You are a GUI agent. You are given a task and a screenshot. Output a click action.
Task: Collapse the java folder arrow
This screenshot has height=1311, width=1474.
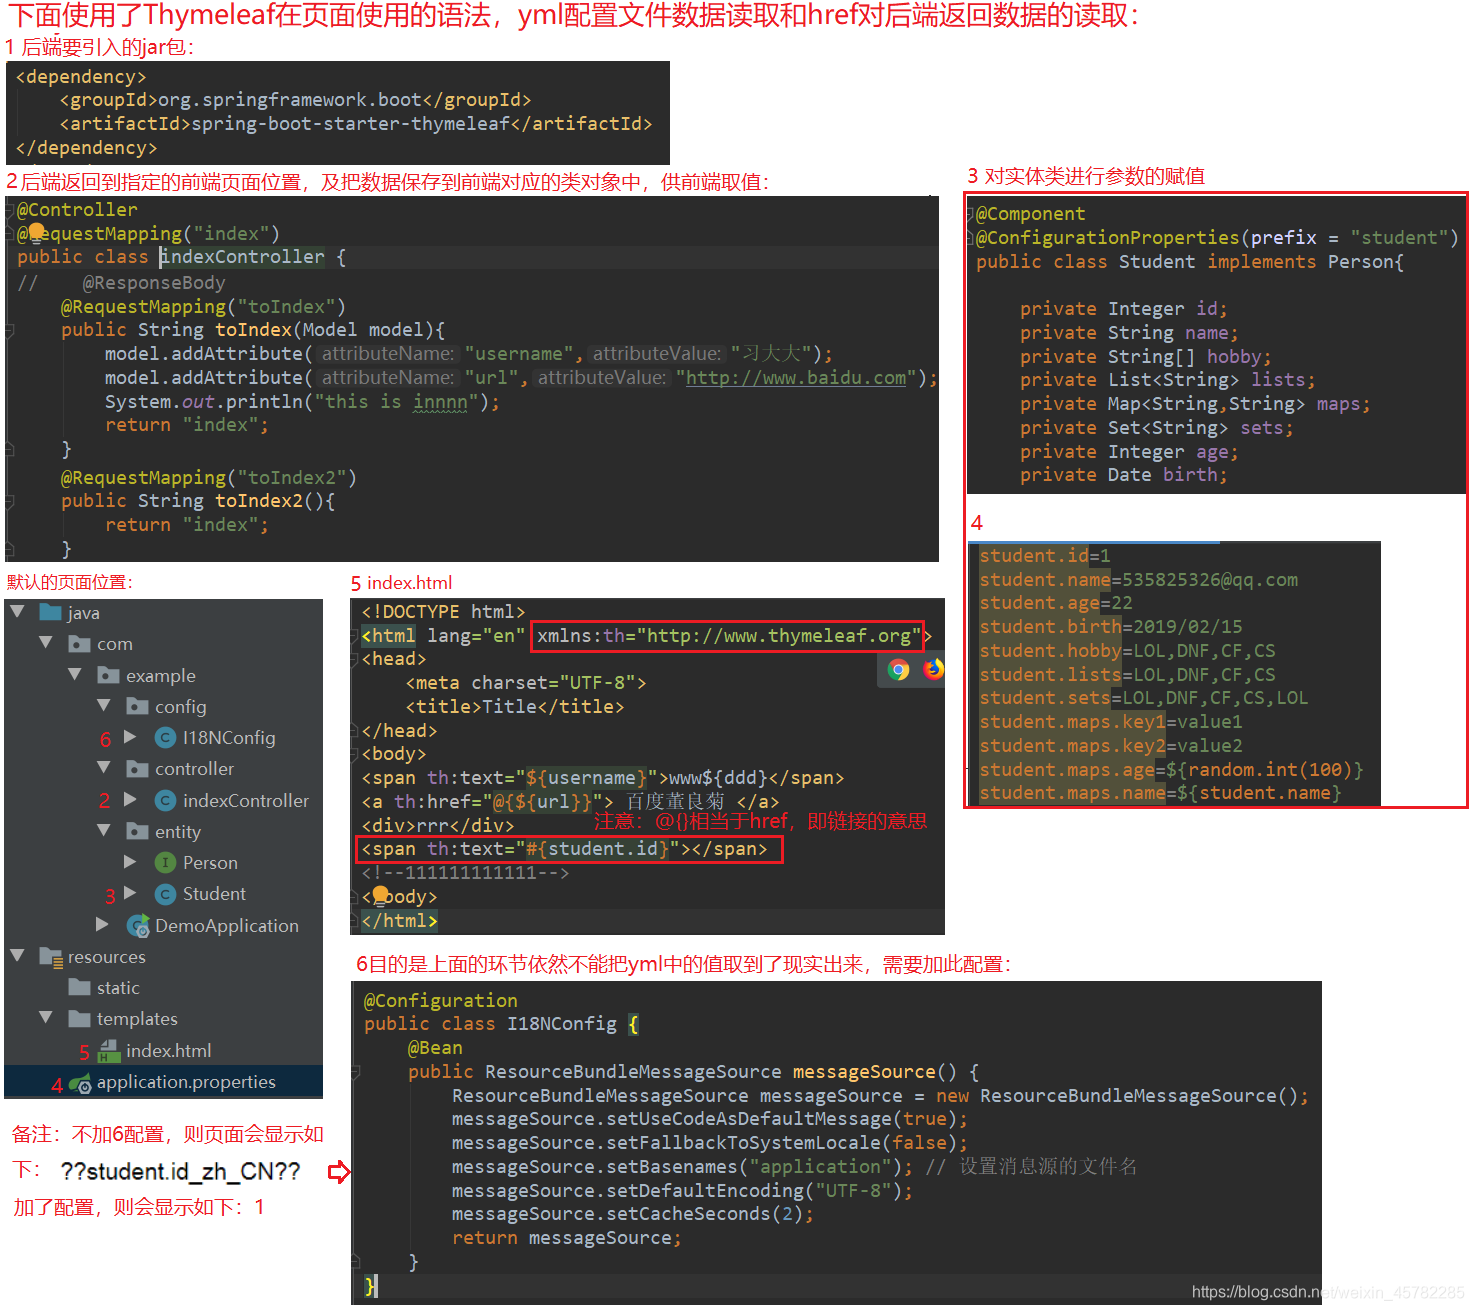[17, 611]
